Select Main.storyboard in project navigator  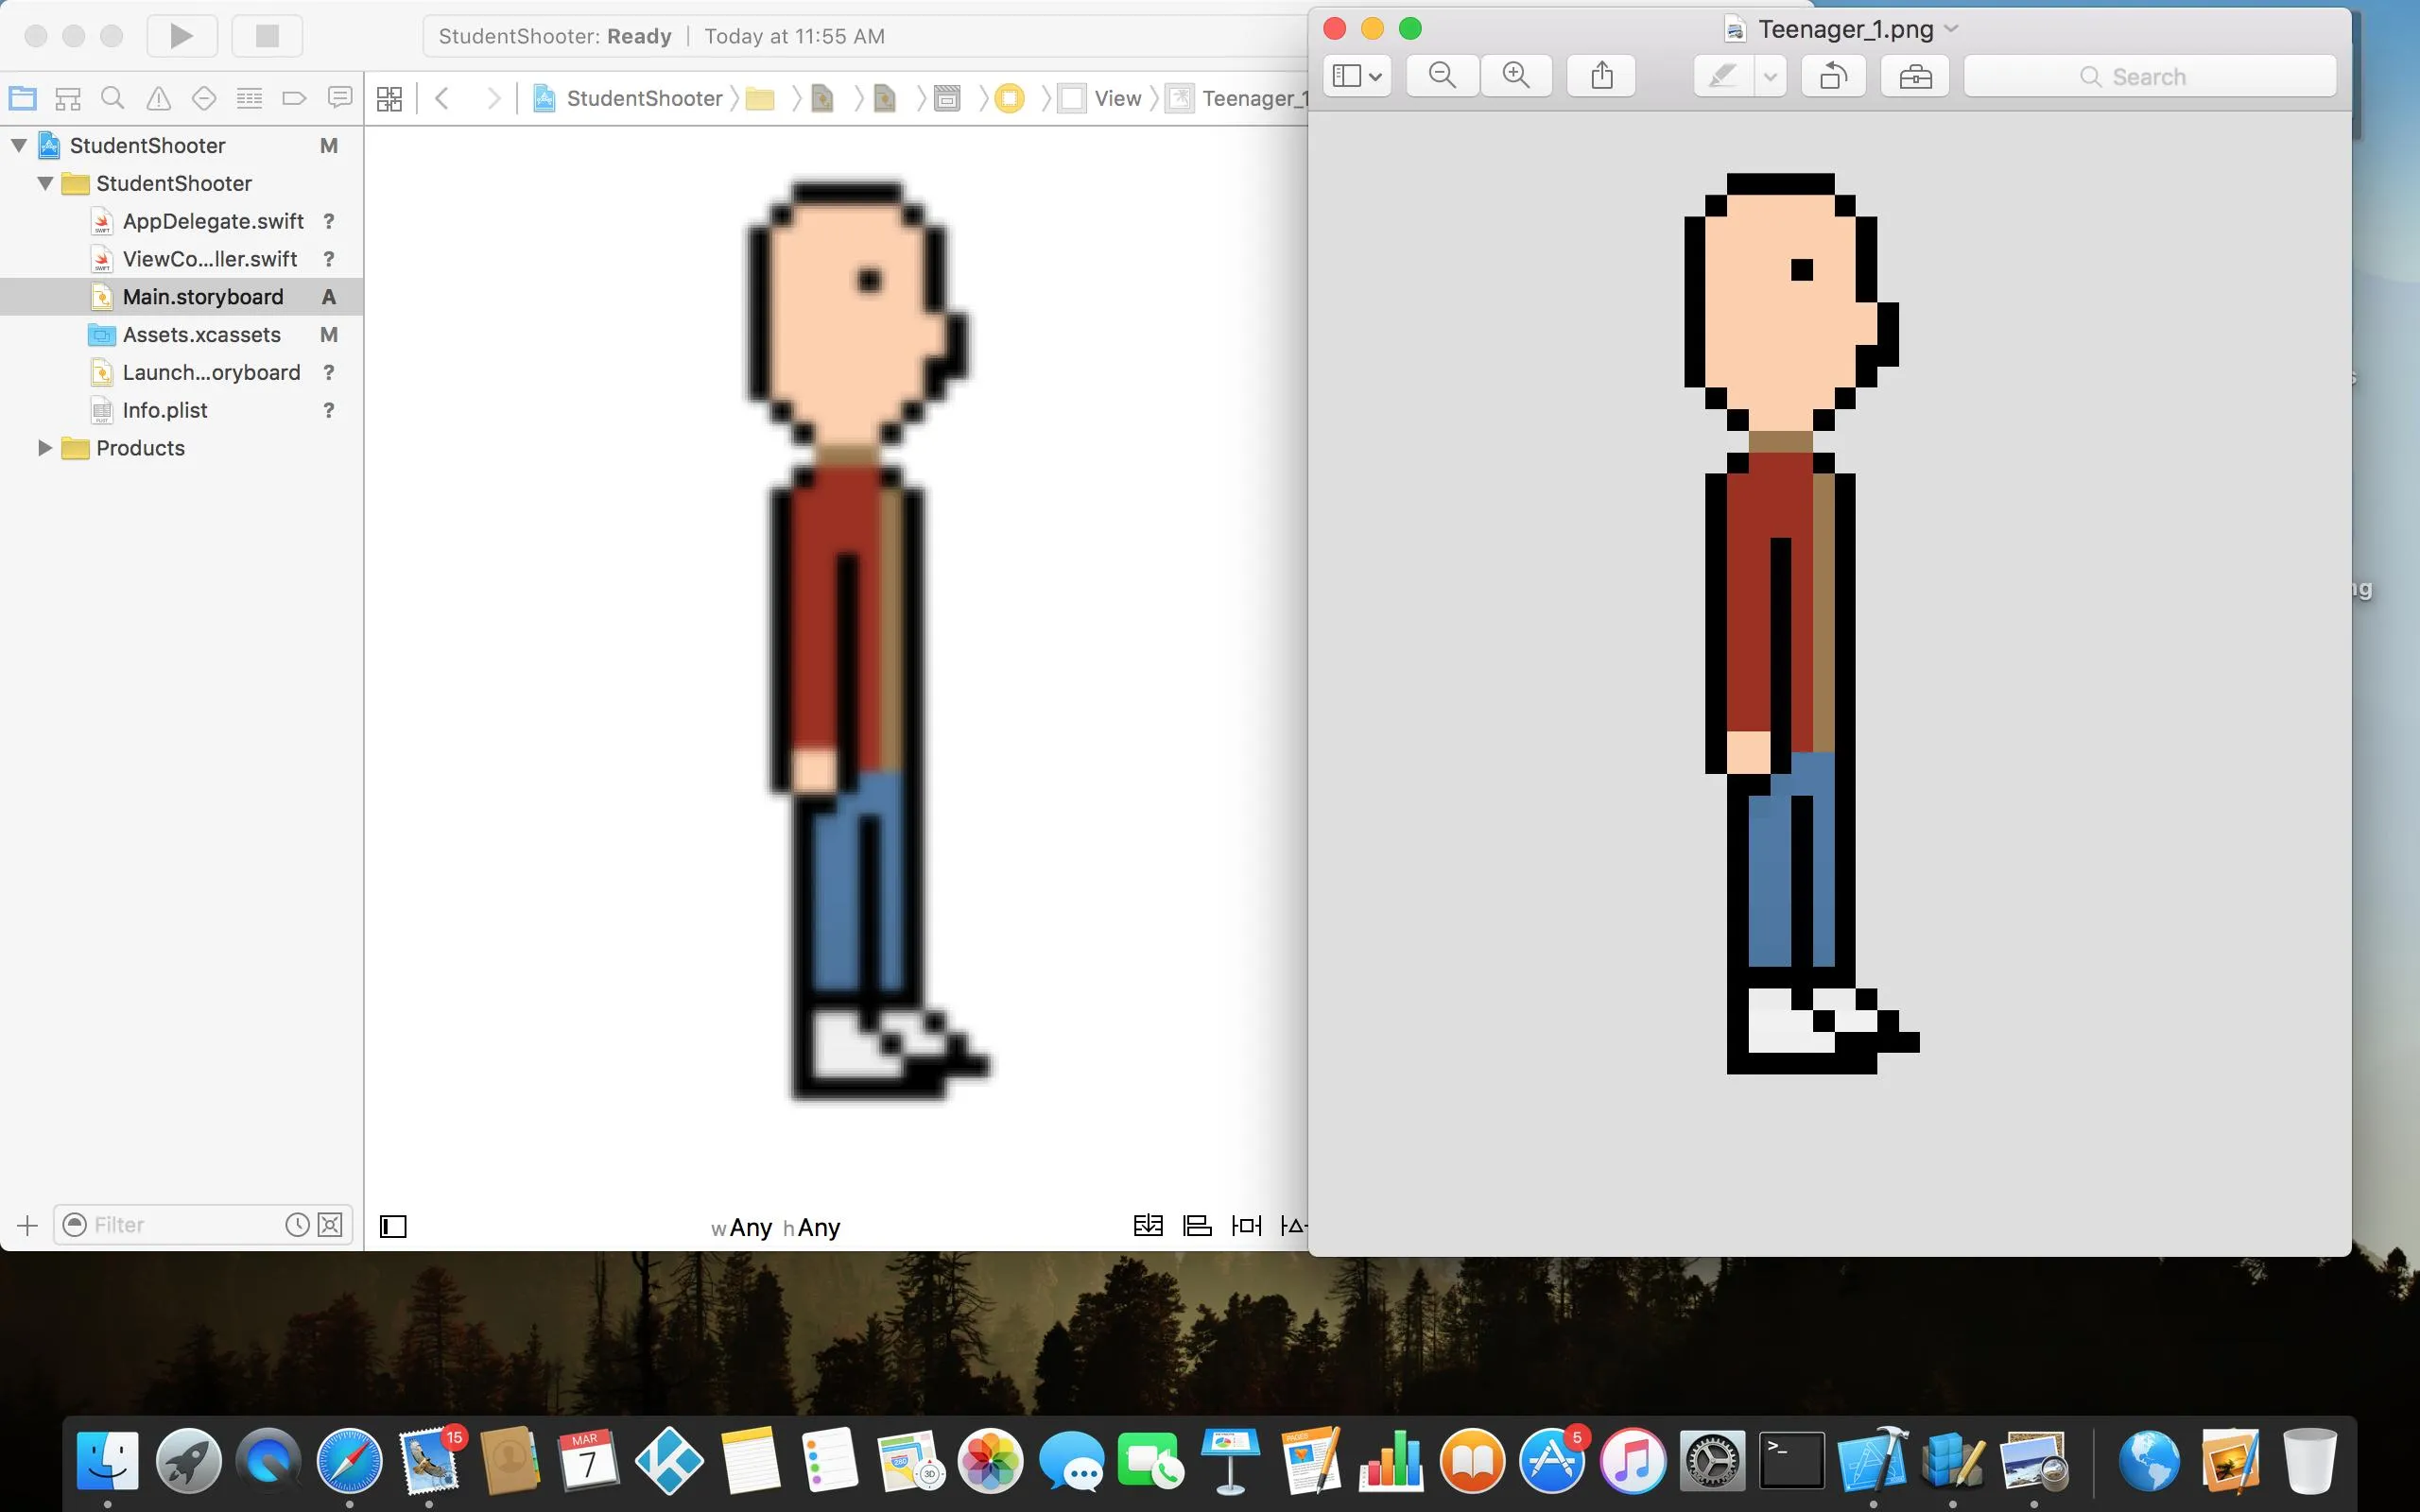pos(202,297)
